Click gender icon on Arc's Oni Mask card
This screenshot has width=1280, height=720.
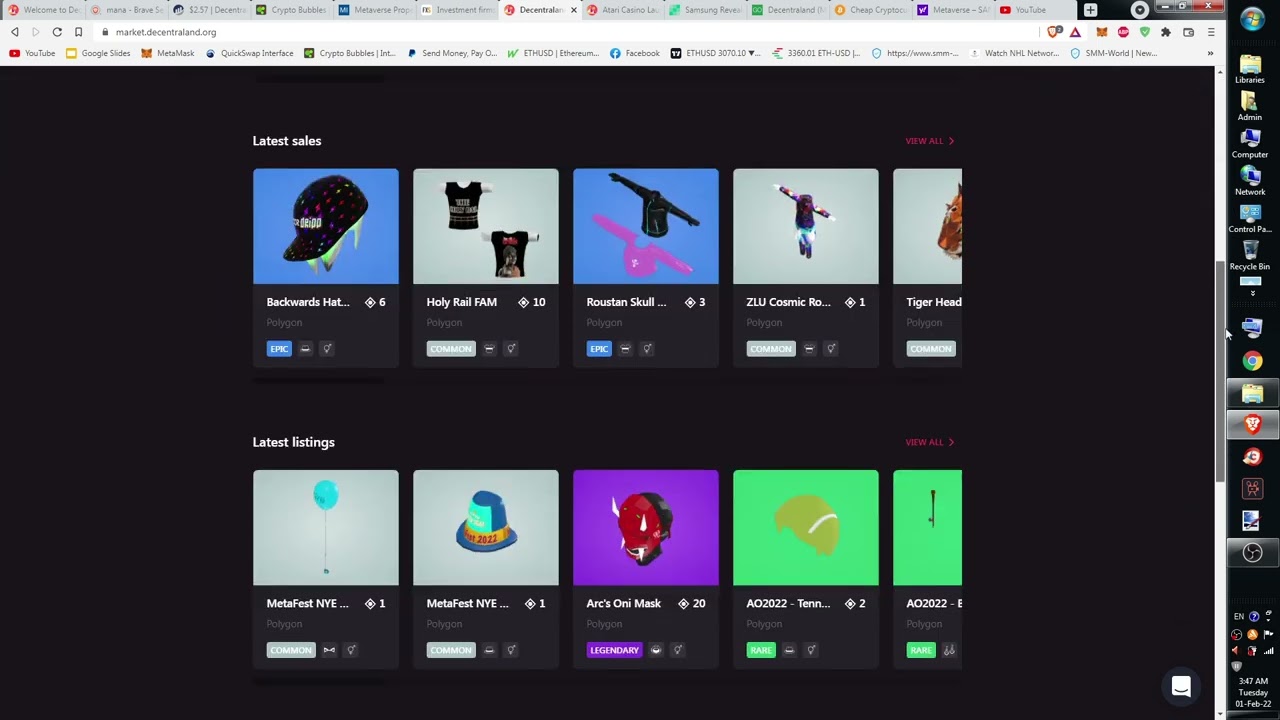pos(678,650)
